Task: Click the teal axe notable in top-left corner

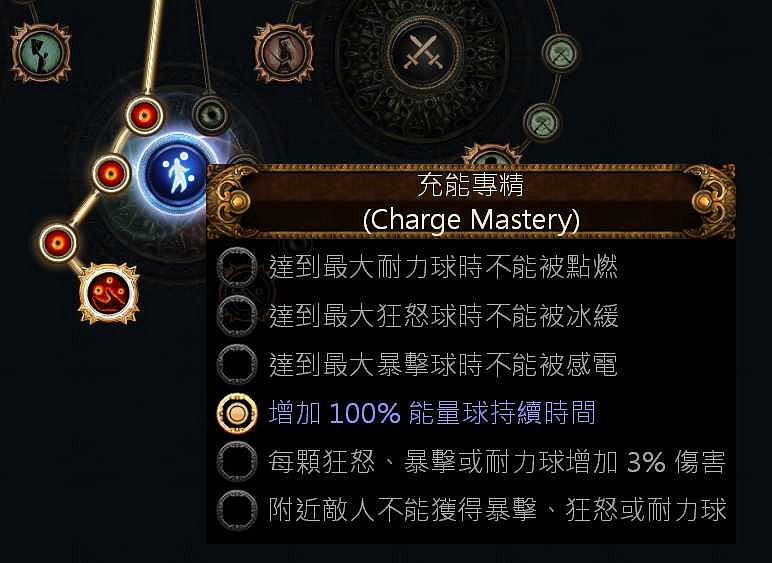Action: [41, 52]
